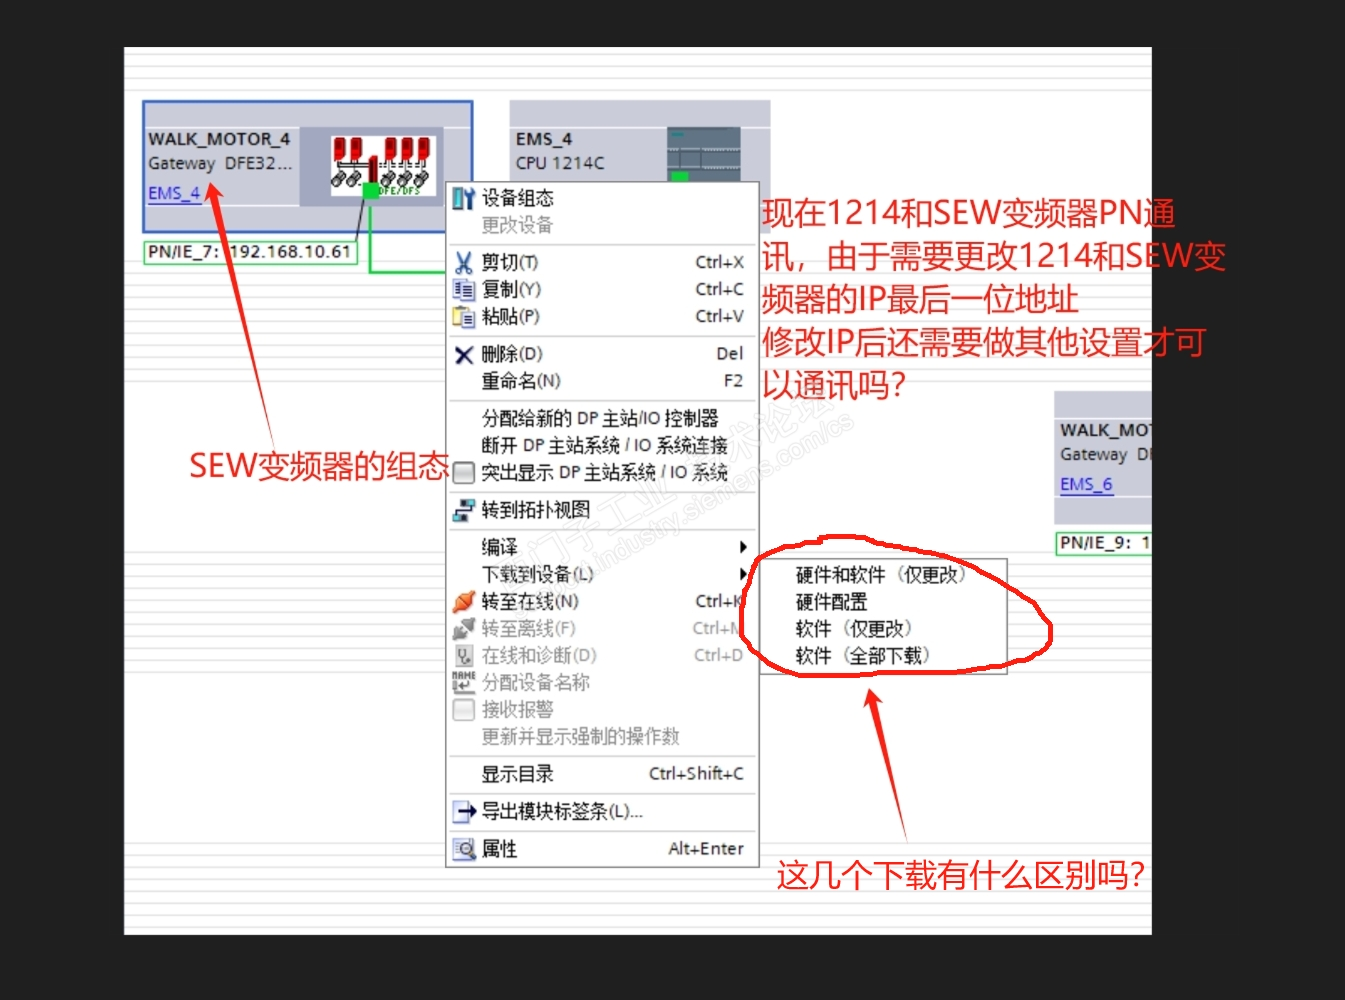Click the paste icon beside 粘贴

click(x=463, y=317)
